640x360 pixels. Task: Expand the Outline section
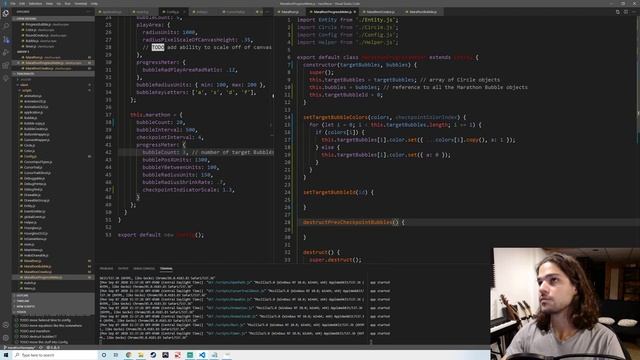(x=53, y=296)
